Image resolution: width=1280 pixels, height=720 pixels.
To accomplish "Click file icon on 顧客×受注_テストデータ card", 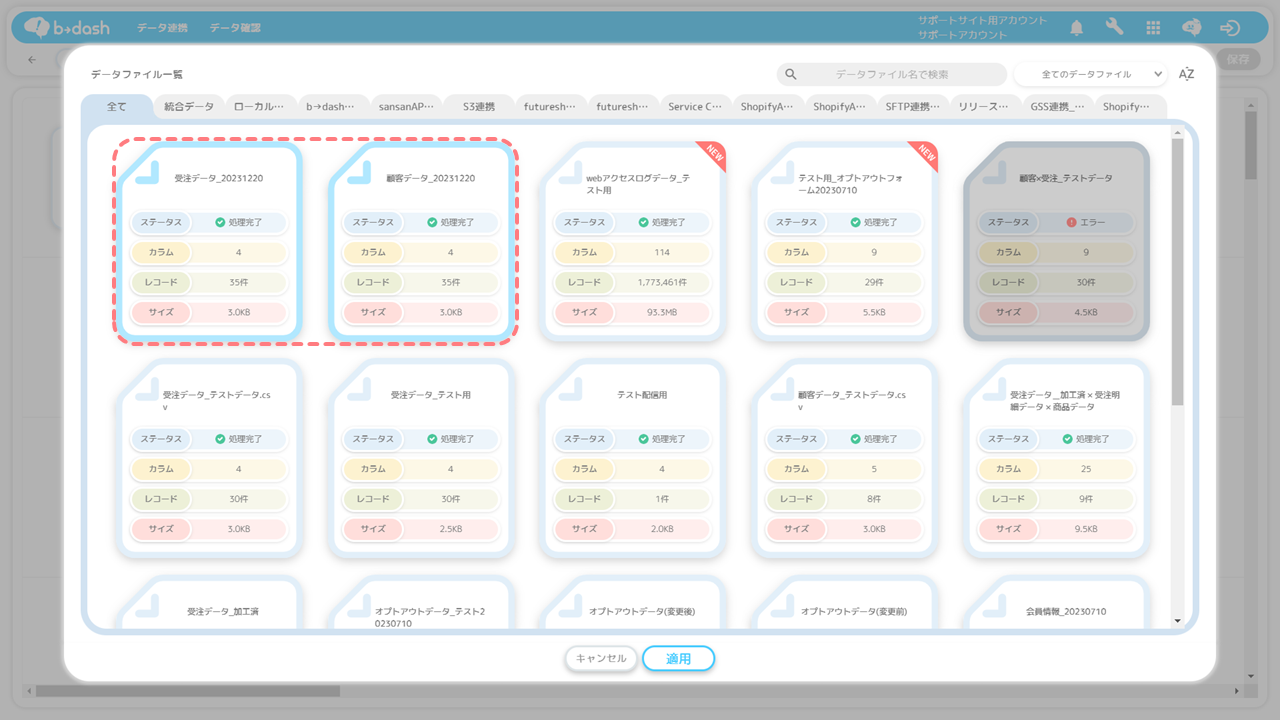I will coord(994,172).
